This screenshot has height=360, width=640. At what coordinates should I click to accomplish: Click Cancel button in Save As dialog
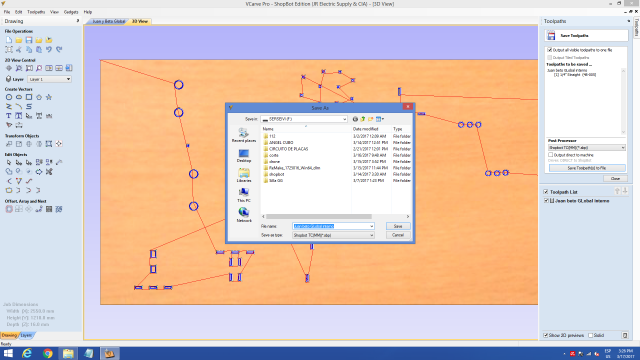pos(398,235)
